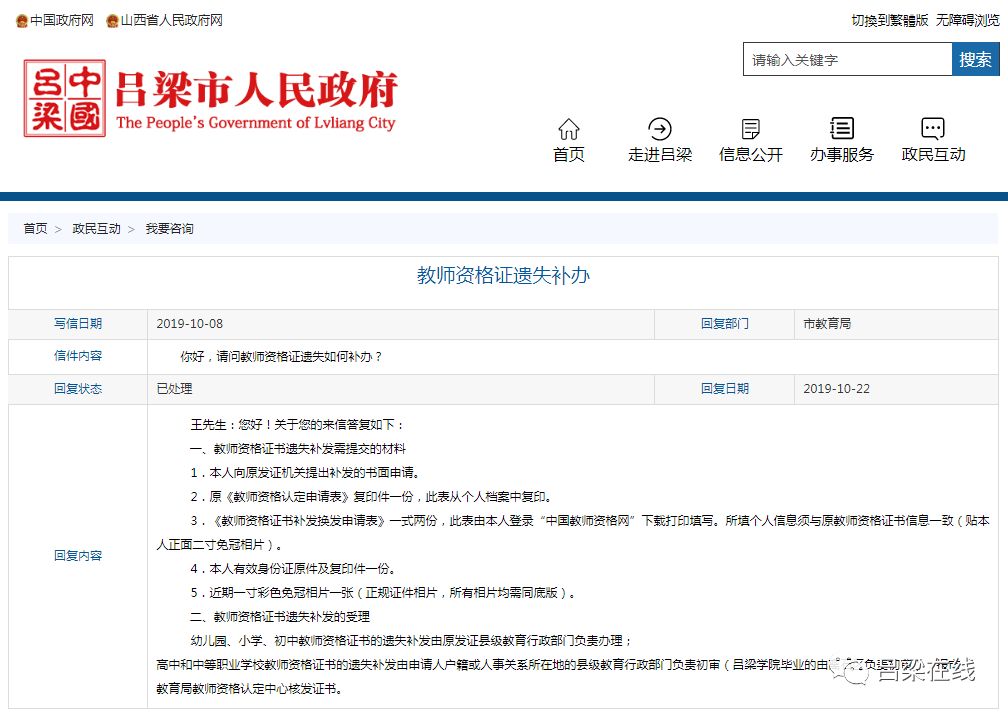Viewport: 1008px width, 714px height.
Task: Click The People's Government of Lvliang City subtitle
Action: (255, 123)
